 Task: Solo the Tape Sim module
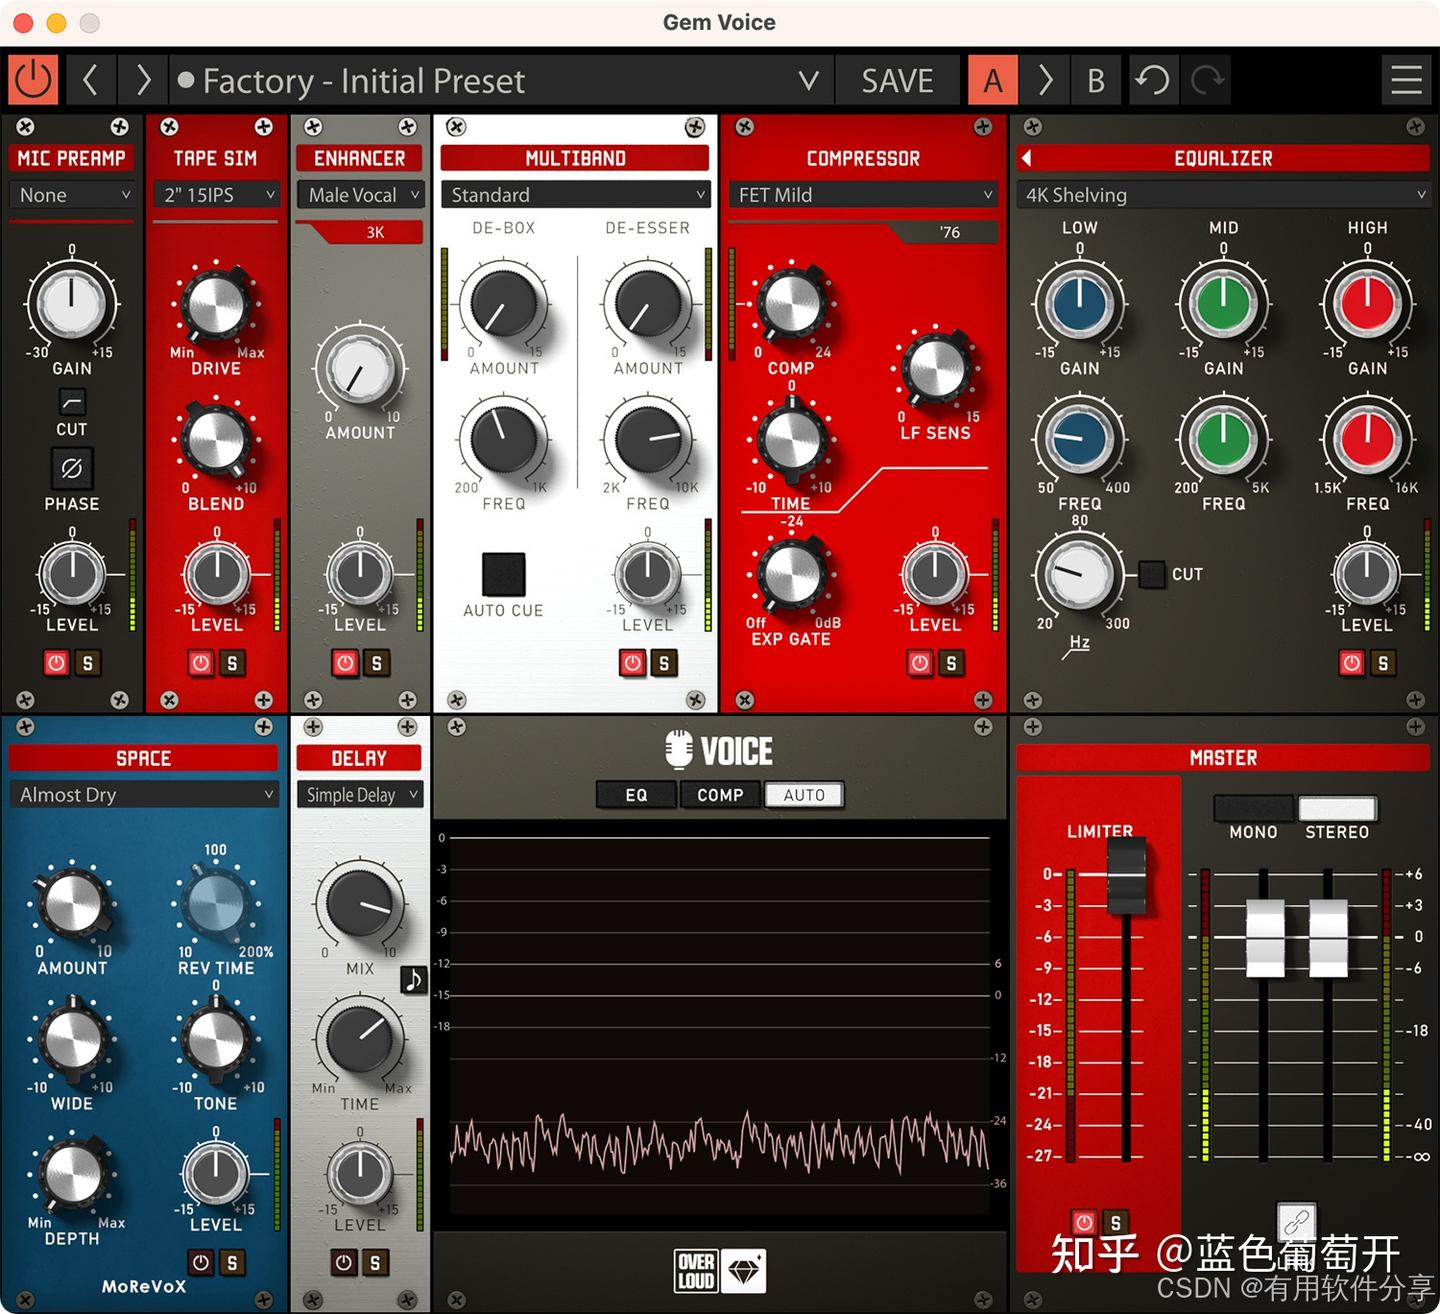point(232,662)
